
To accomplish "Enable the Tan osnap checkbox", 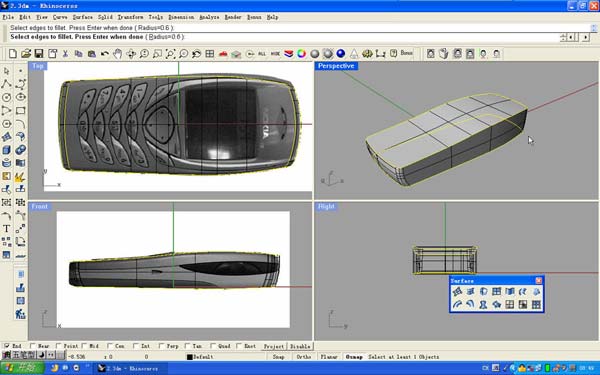I will coord(188,346).
